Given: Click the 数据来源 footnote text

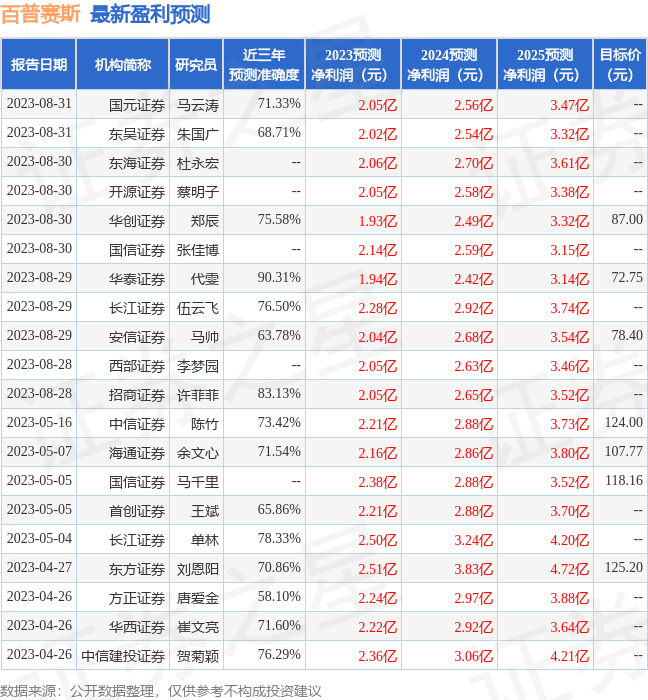Looking at the screenshot, I should [x=161, y=691].
